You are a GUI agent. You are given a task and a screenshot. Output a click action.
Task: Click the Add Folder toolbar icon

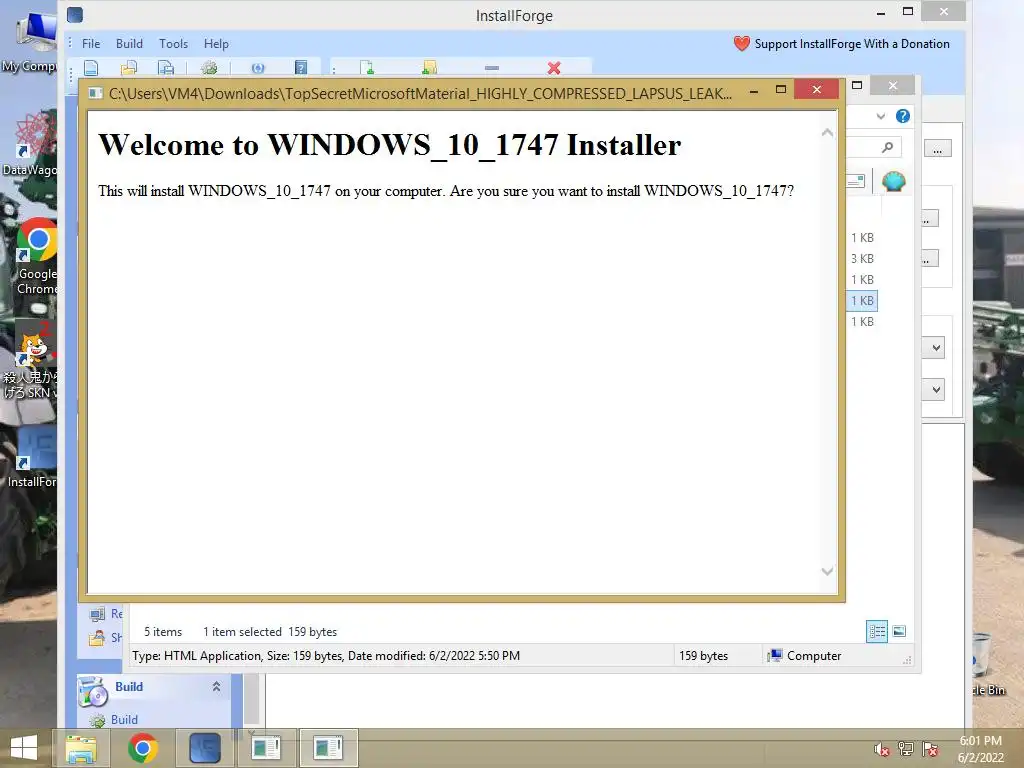click(x=429, y=67)
